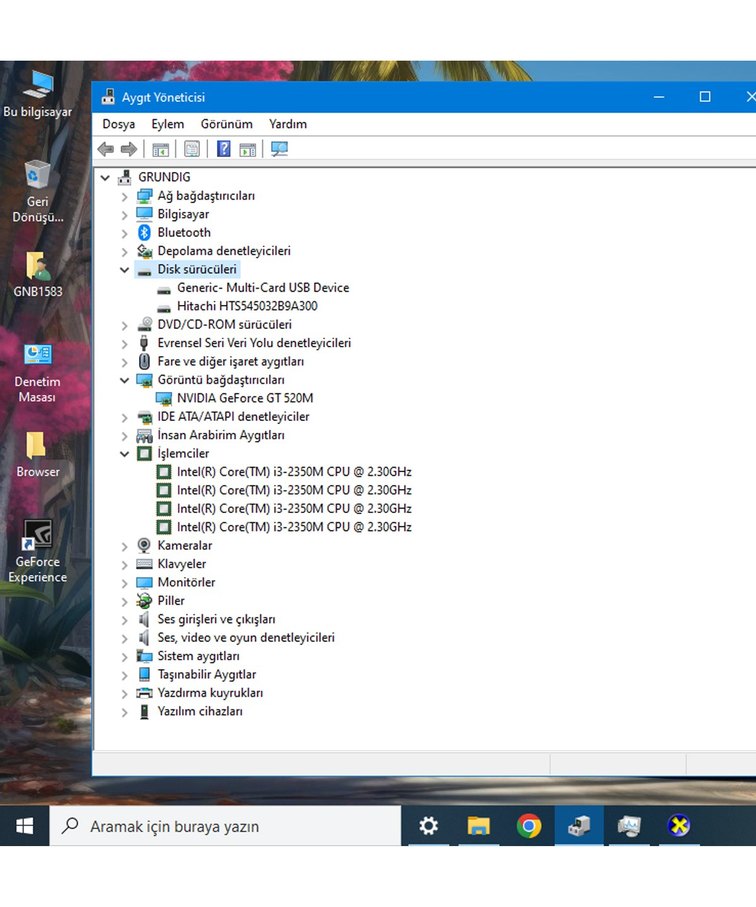Viewport: 756px width, 907px height.
Task: Click the scan for hardware changes icon
Action: 279,149
